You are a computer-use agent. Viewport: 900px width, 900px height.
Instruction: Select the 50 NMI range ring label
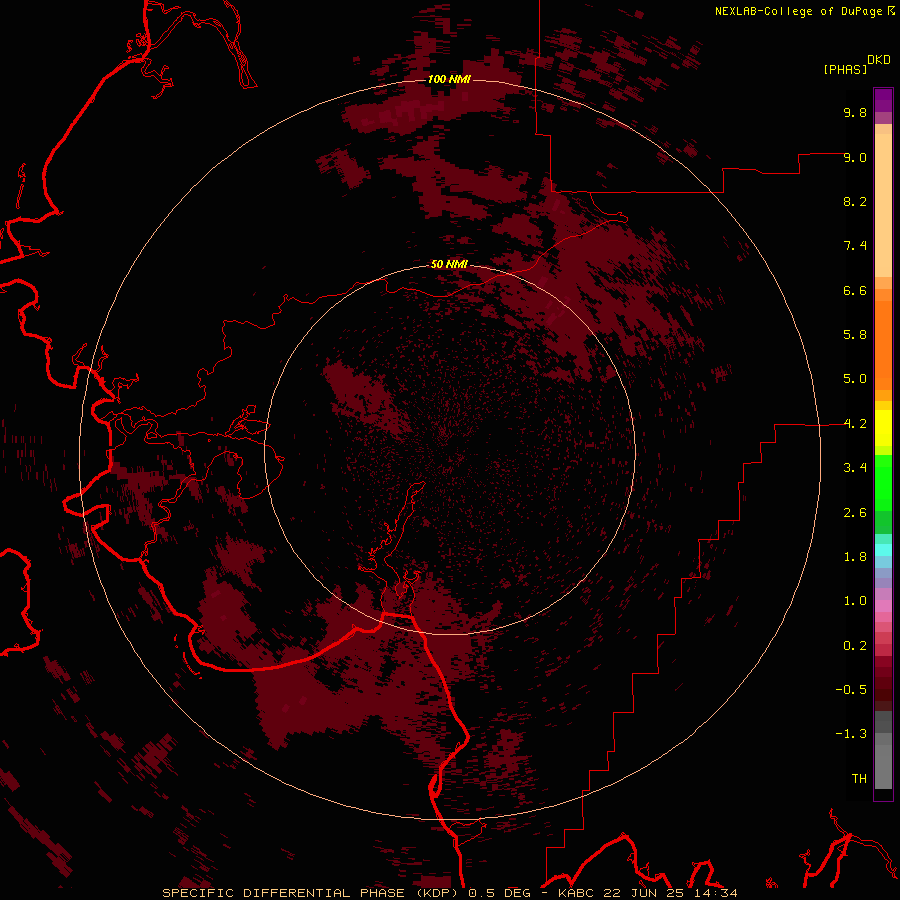[449, 264]
